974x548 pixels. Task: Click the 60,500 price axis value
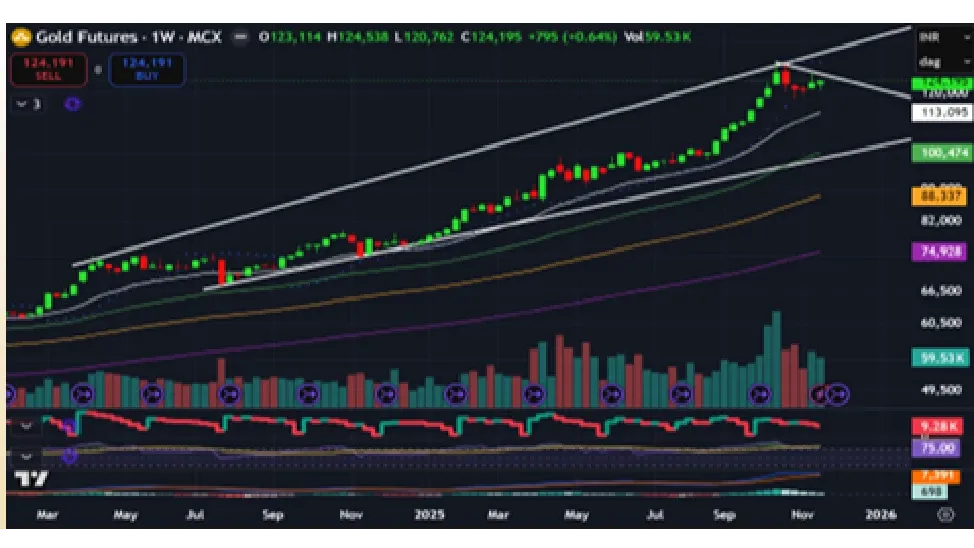coord(941,322)
